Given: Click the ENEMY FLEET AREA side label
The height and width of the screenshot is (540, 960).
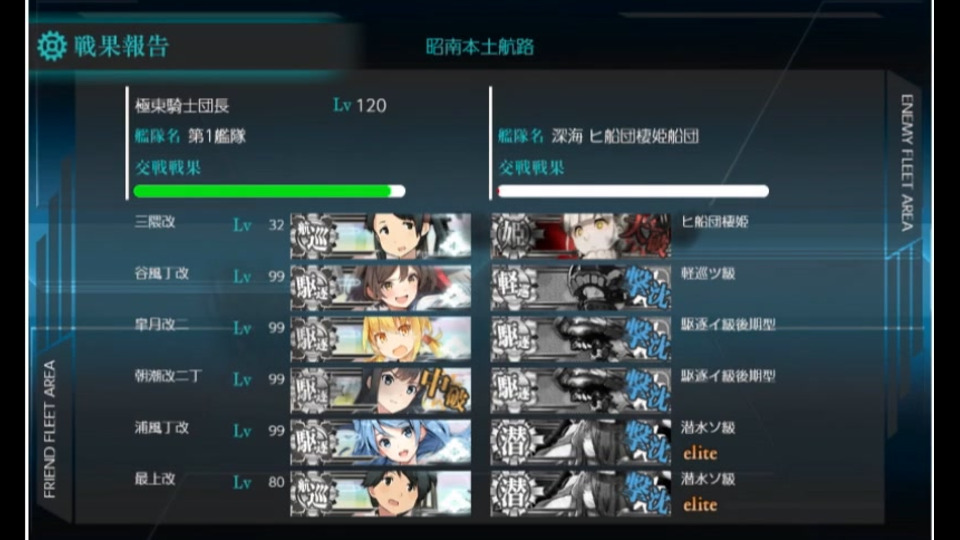Looking at the screenshot, I should tap(907, 162).
